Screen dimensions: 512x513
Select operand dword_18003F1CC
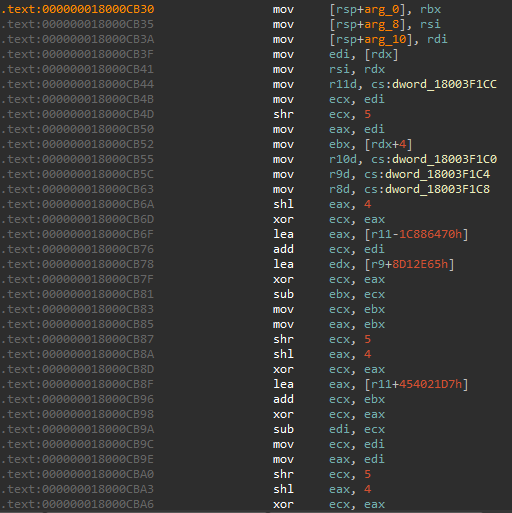444,84
